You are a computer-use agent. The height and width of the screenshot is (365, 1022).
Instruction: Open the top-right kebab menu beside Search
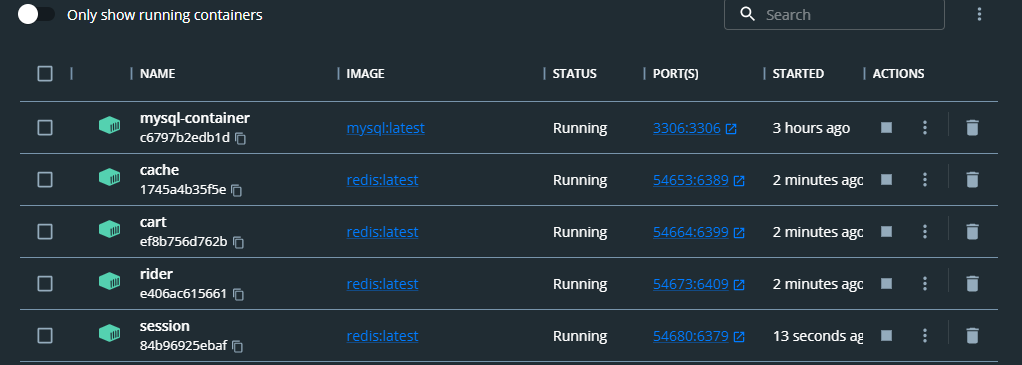click(x=979, y=14)
